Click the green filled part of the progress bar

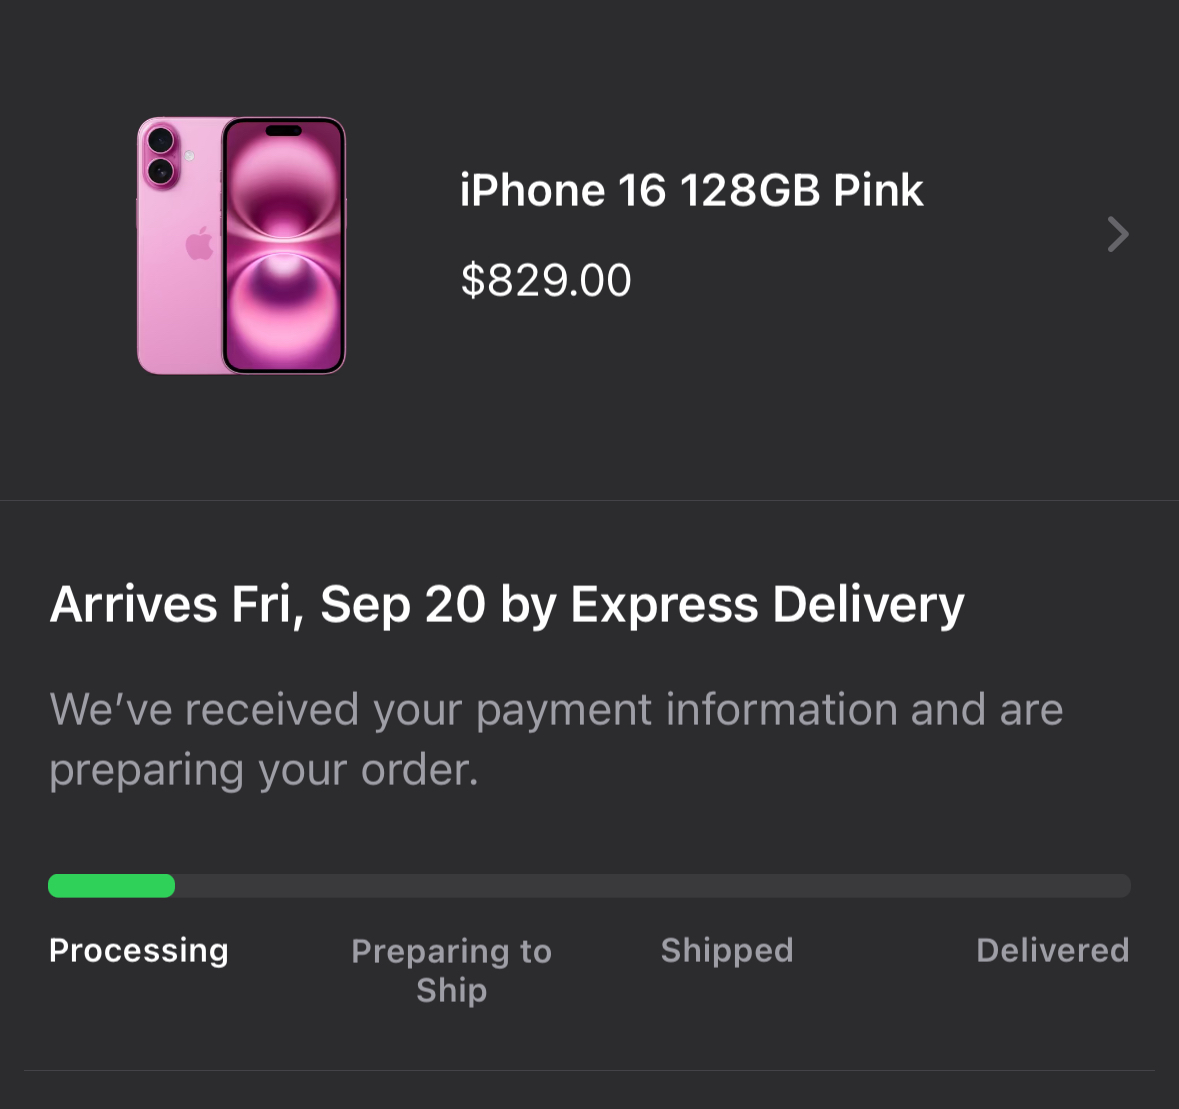tap(111, 886)
